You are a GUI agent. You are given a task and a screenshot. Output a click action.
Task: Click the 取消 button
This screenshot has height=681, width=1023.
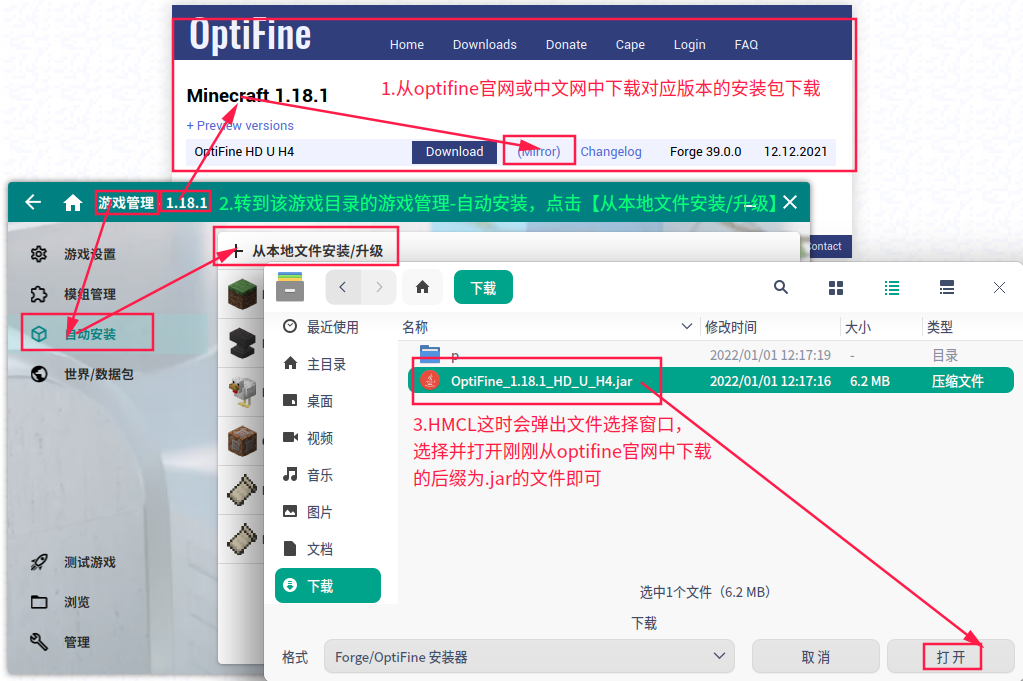tap(816, 656)
